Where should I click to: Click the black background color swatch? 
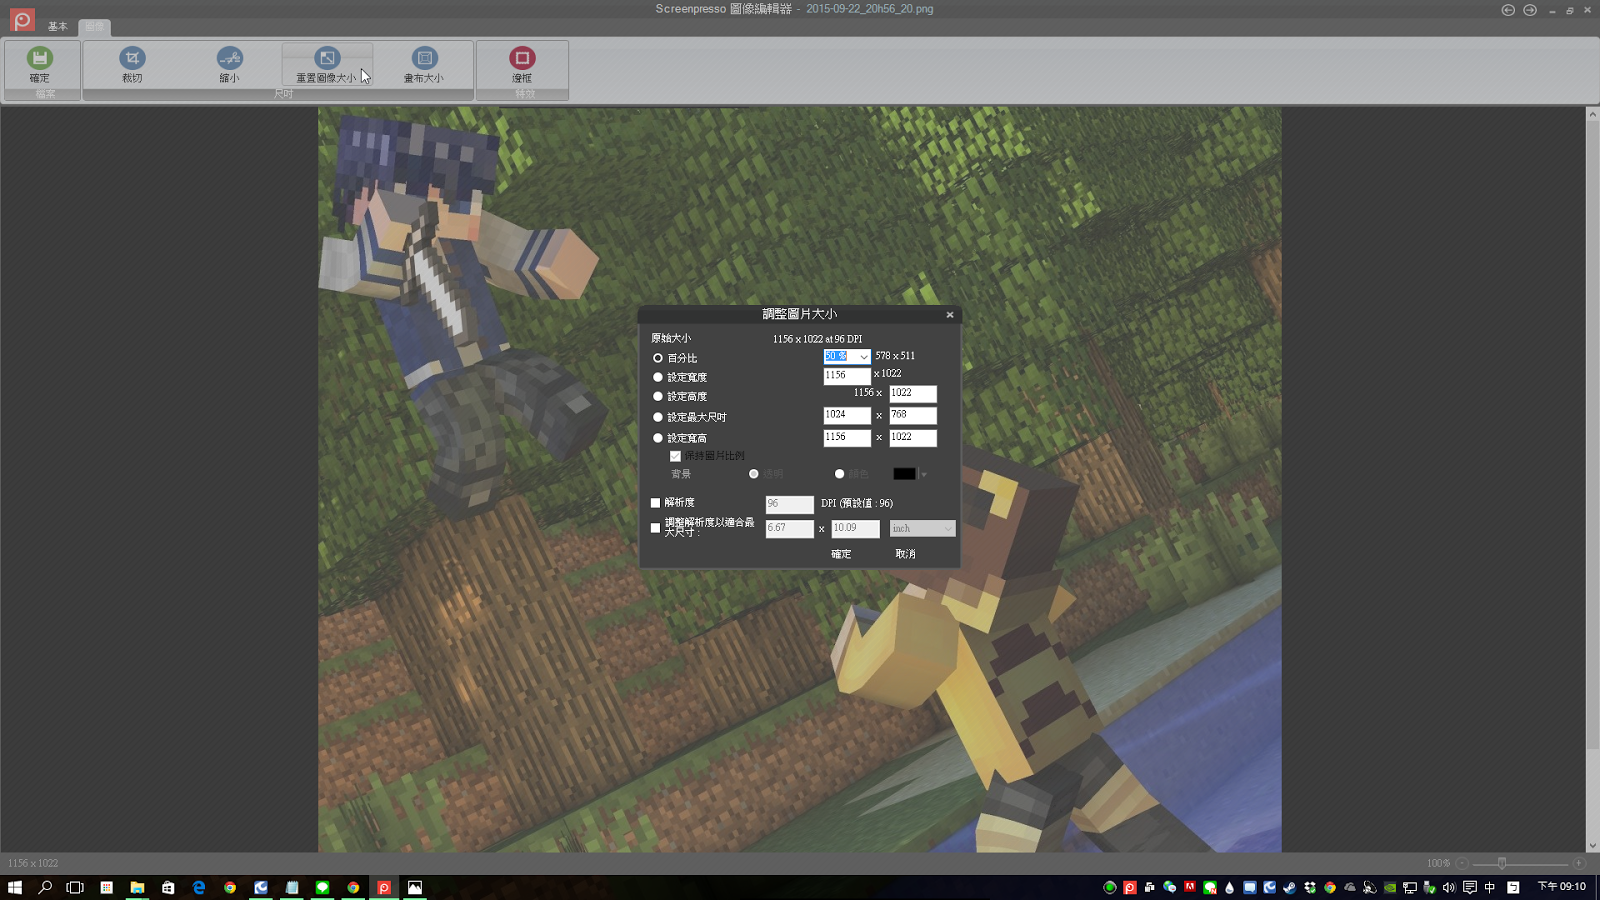pos(904,474)
